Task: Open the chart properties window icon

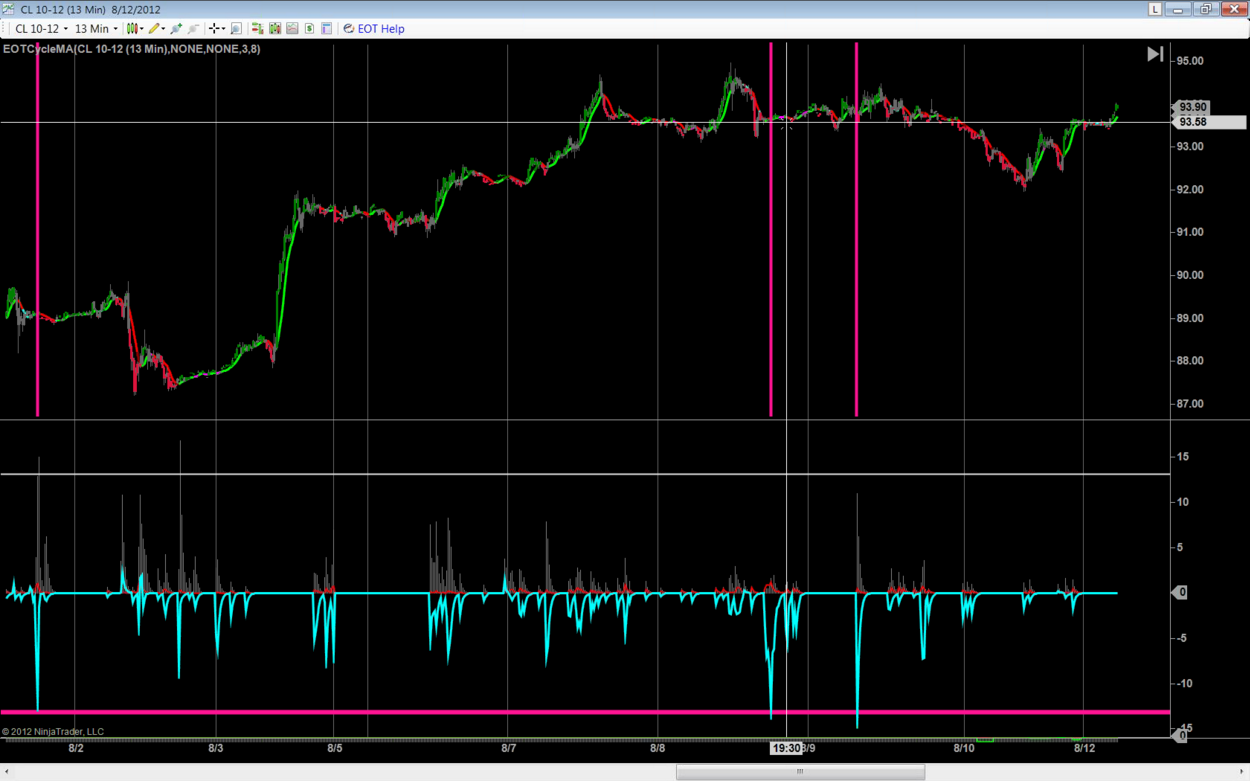Action: pyautogui.click(x=326, y=29)
